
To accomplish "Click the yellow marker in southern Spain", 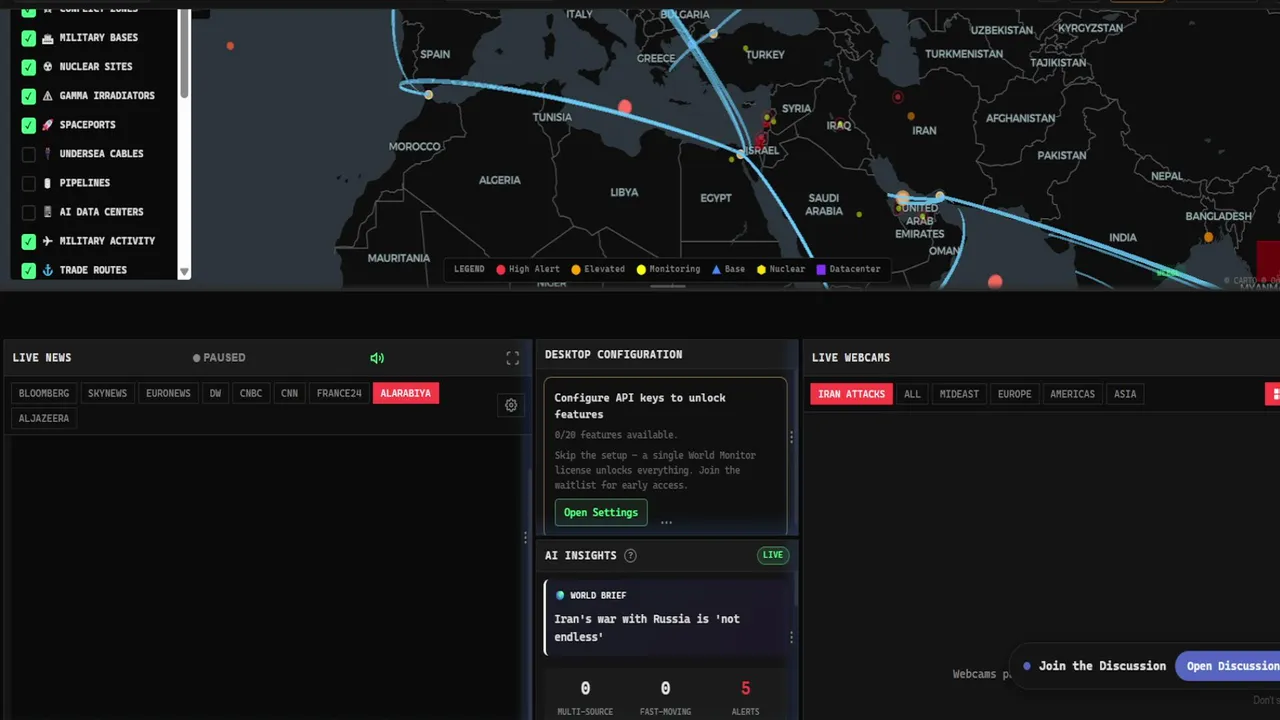I will (x=429, y=95).
